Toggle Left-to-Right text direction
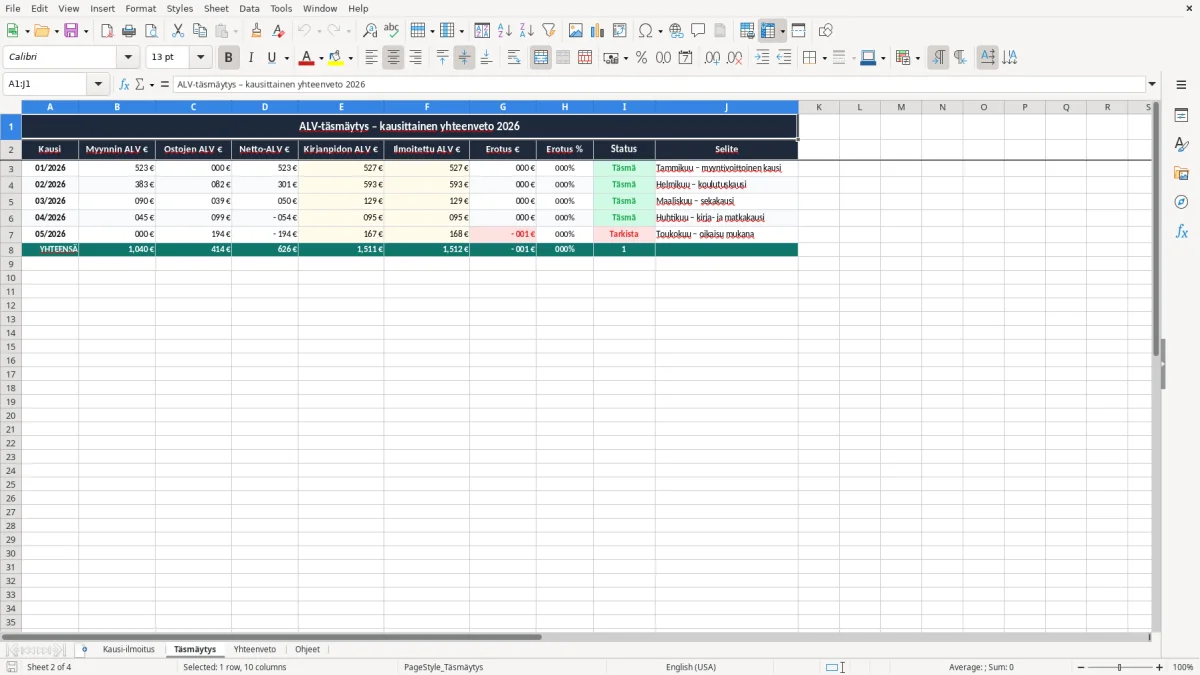Viewport: 1200px width, 675px height. pyautogui.click(x=938, y=58)
